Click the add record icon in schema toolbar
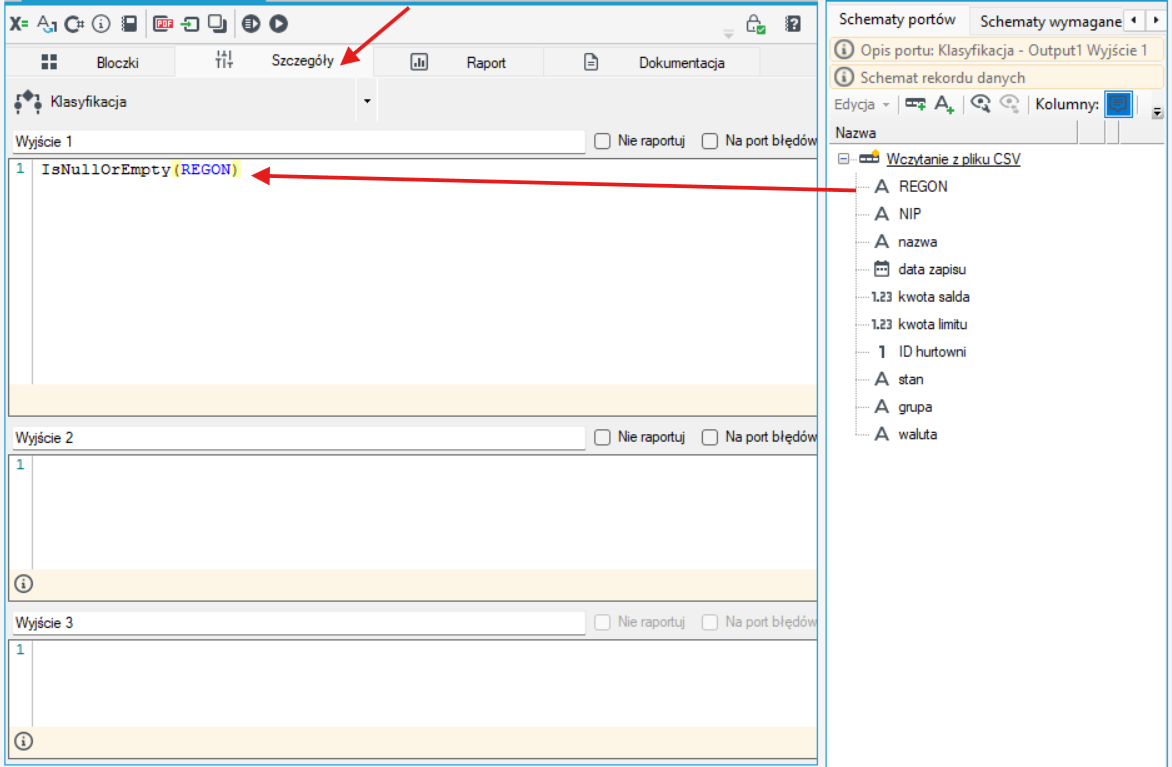This screenshot has width=1172, height=767. point(916,104)
